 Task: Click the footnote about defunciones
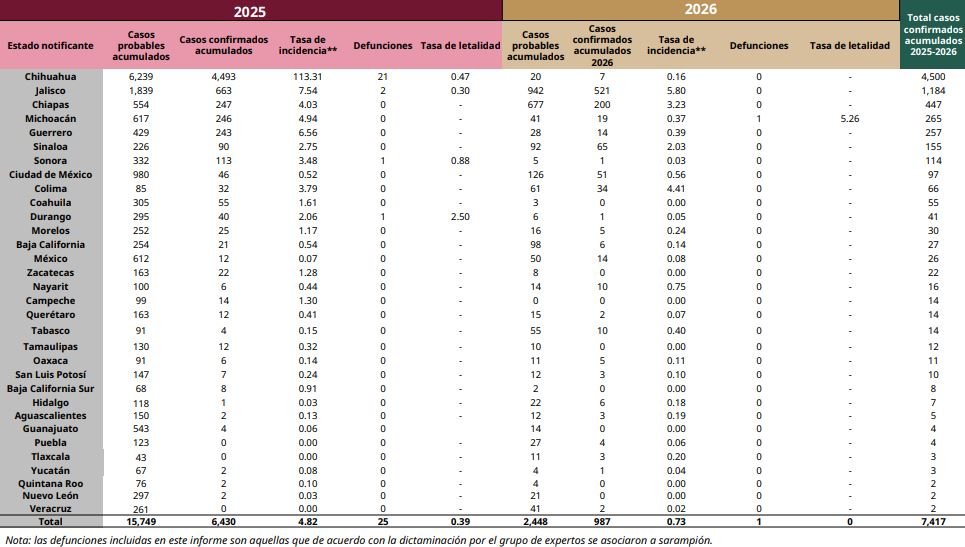[358, 540]
